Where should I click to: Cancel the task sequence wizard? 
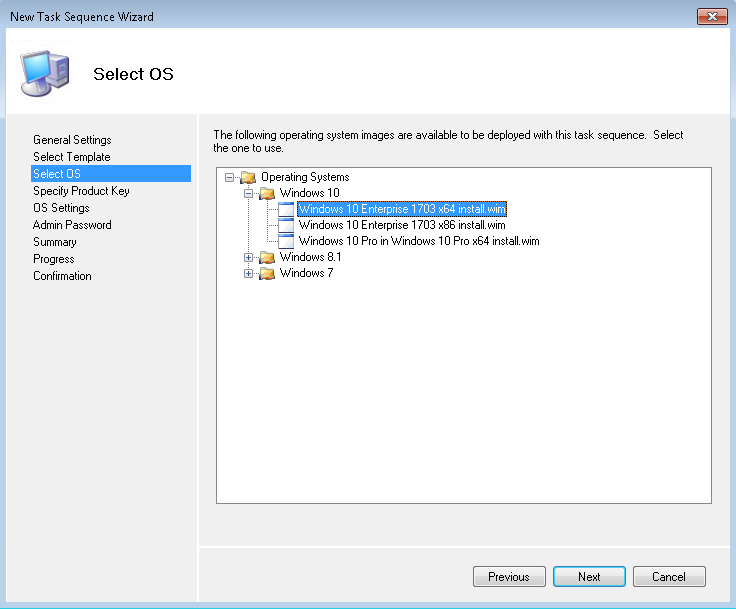click(669, 577)
